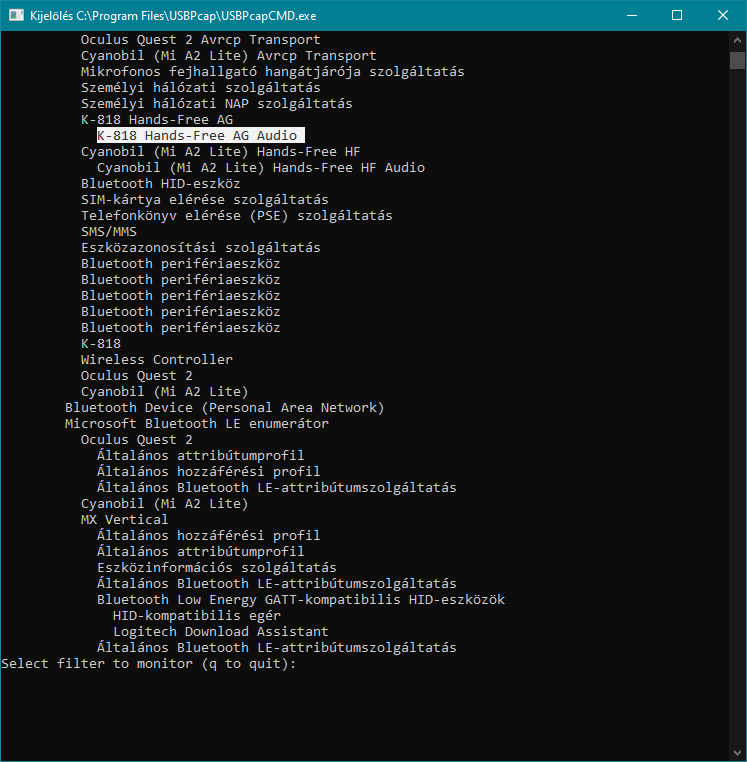
Task: Click 'Bluetooth Low Energy GATT-kompatibilis HID-eszközök' line
Action: (300, 600)
